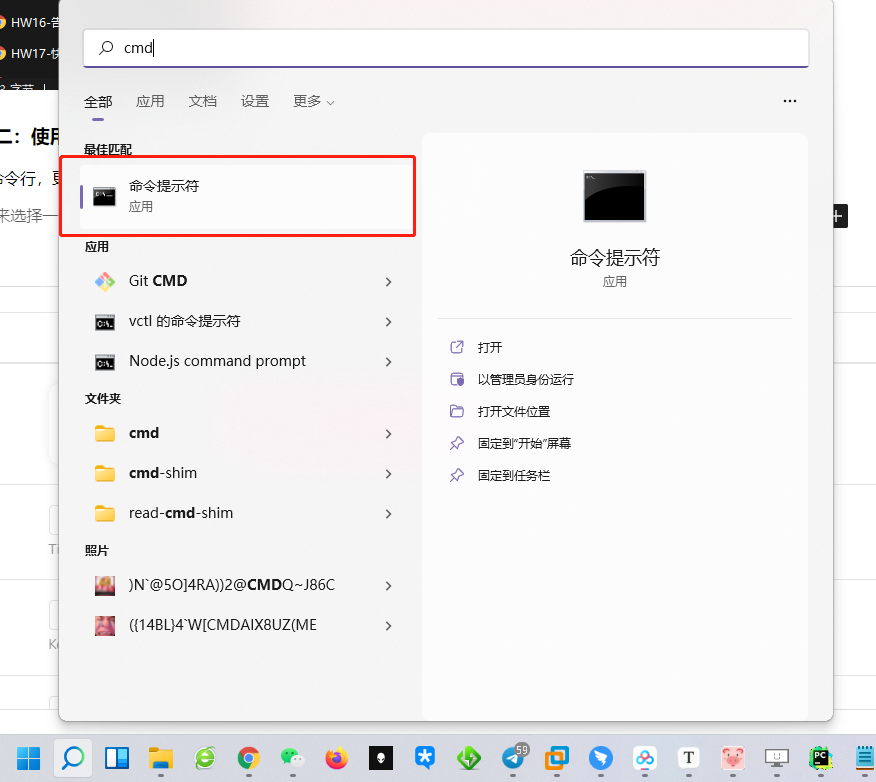Click the )N`@5O]4RA))2@CMDQ~J86C photo result
The height and width of the screenshot is (782, 876).
click(232, 585)
